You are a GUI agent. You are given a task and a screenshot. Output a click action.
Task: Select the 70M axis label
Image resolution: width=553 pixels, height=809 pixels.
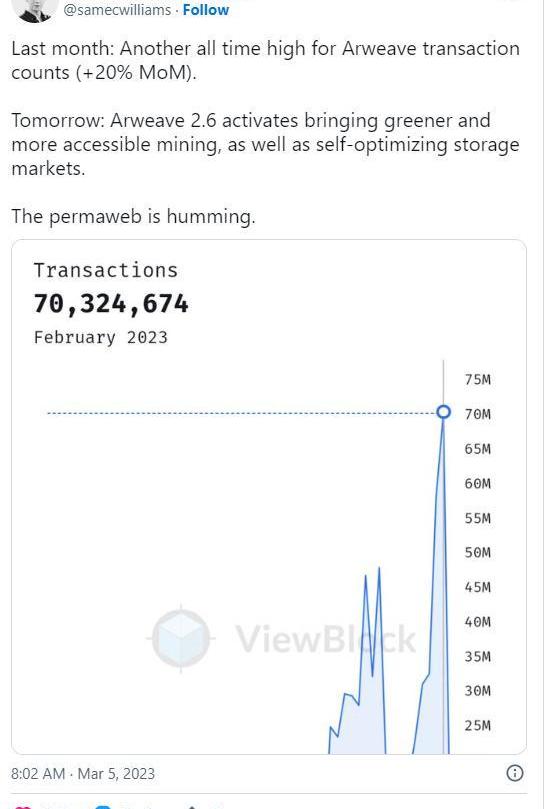[x=477, y=414]
